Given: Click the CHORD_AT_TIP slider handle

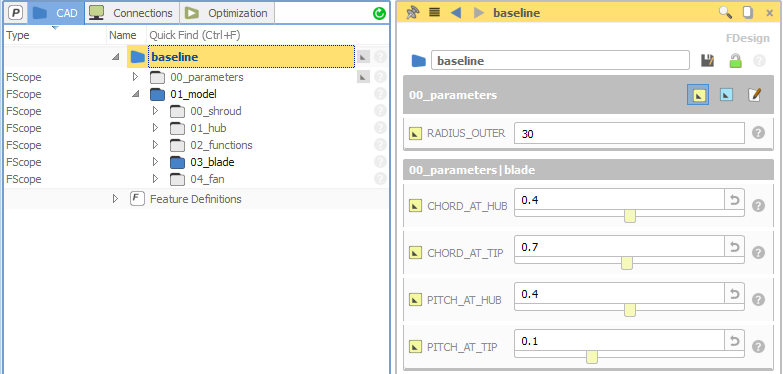Looking at the screenshot, I should pos(627,263).
